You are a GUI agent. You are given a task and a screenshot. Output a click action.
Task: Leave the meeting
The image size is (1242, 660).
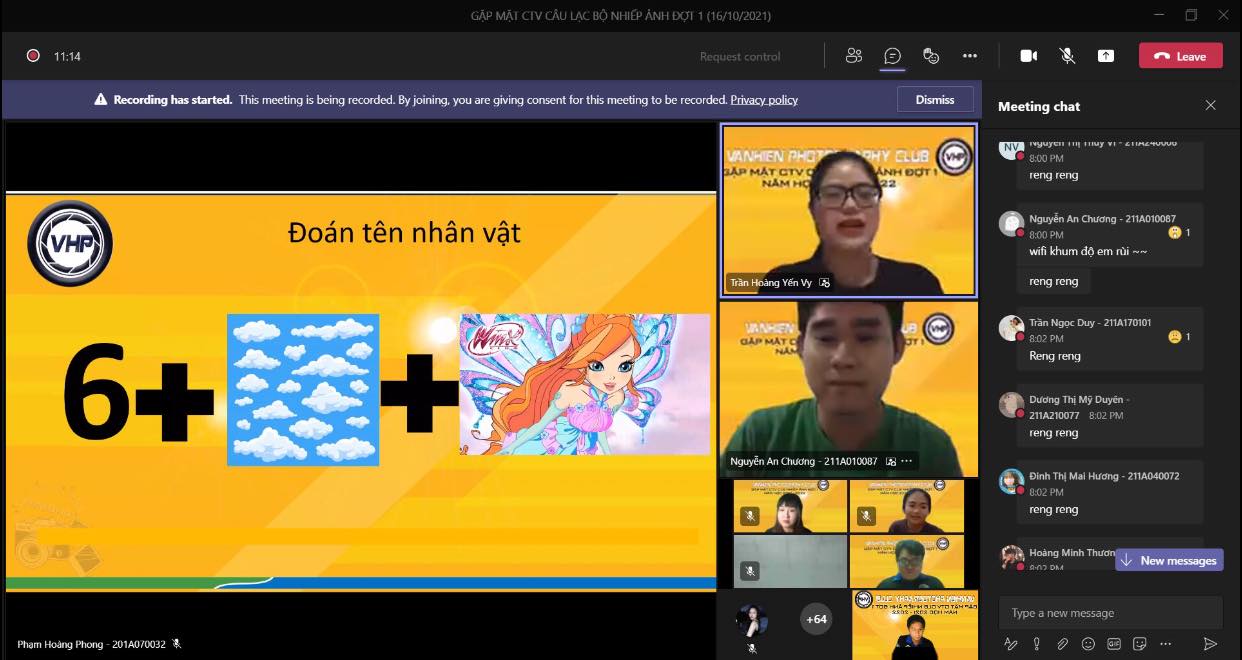click(x=1180, y=56)
